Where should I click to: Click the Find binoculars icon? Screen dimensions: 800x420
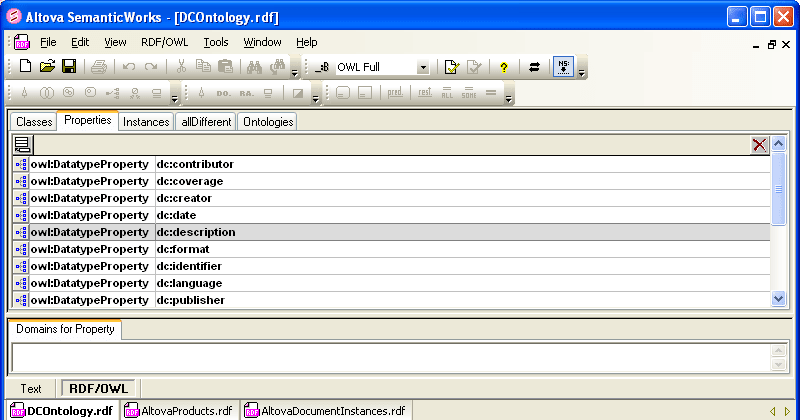pos(254,66)
